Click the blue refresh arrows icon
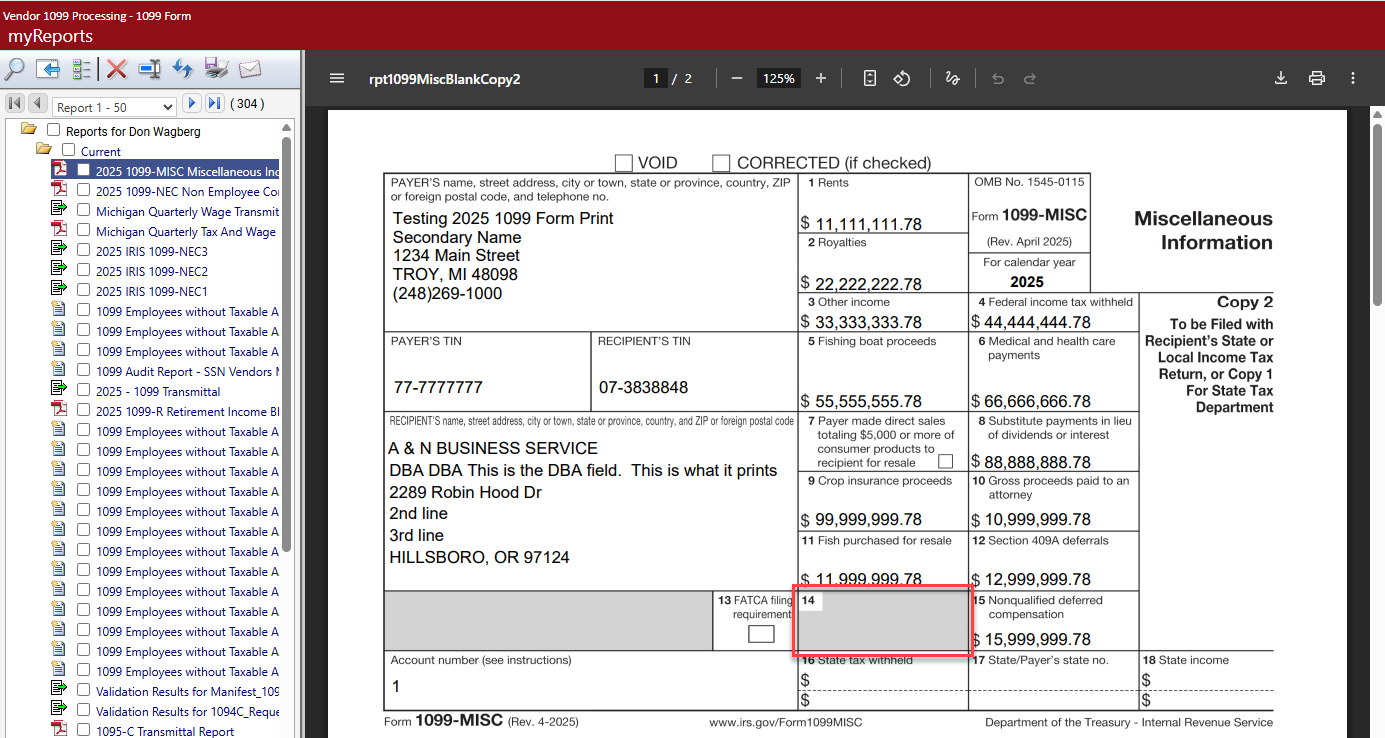The image size is (1385, 738). click(182, 69)
